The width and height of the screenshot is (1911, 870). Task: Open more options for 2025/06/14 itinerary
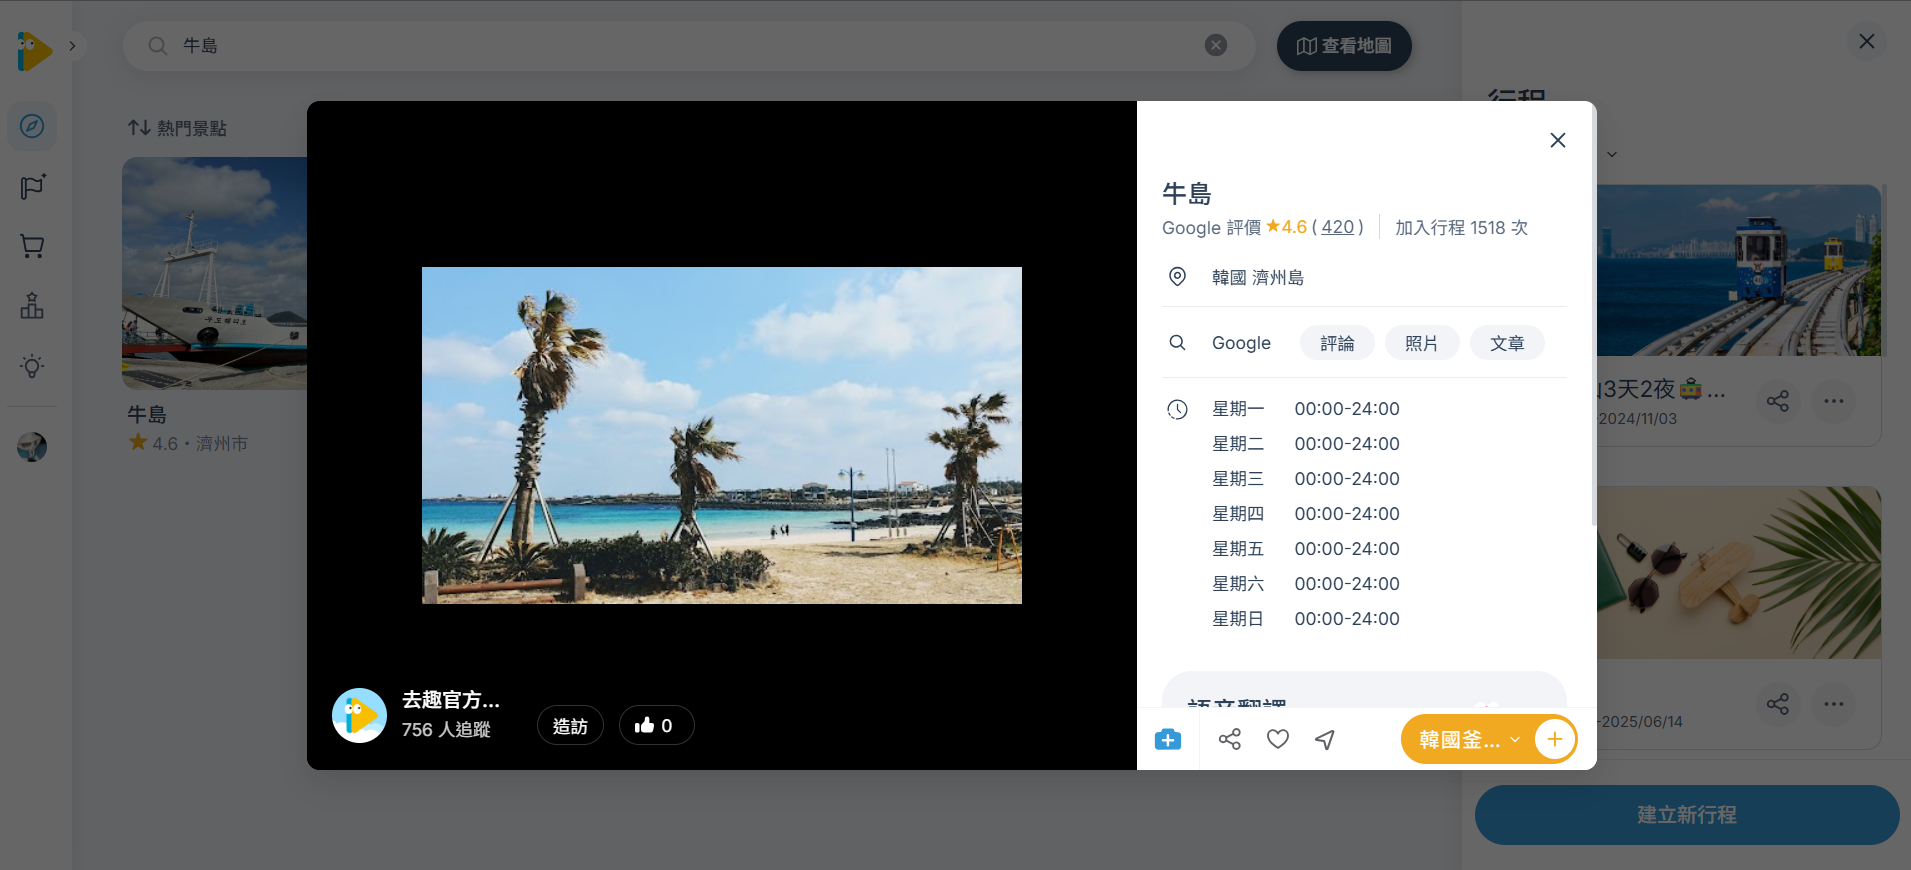[x=1834, y=704]
